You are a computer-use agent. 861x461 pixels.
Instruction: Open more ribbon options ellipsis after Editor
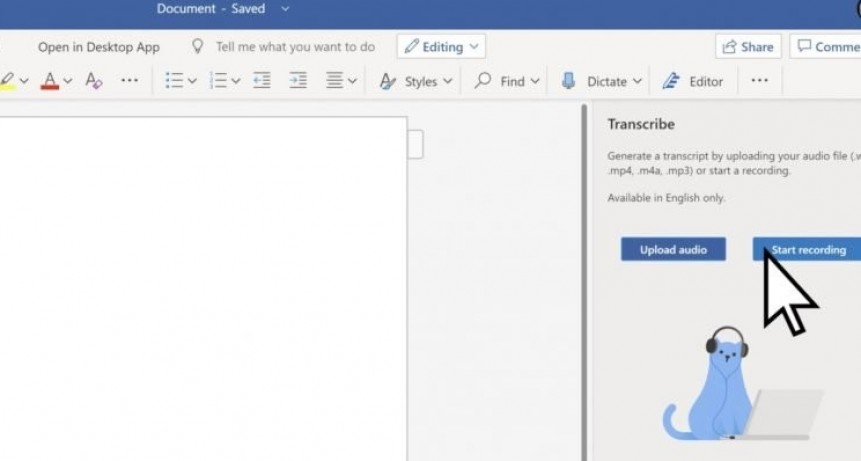(759, 81)
